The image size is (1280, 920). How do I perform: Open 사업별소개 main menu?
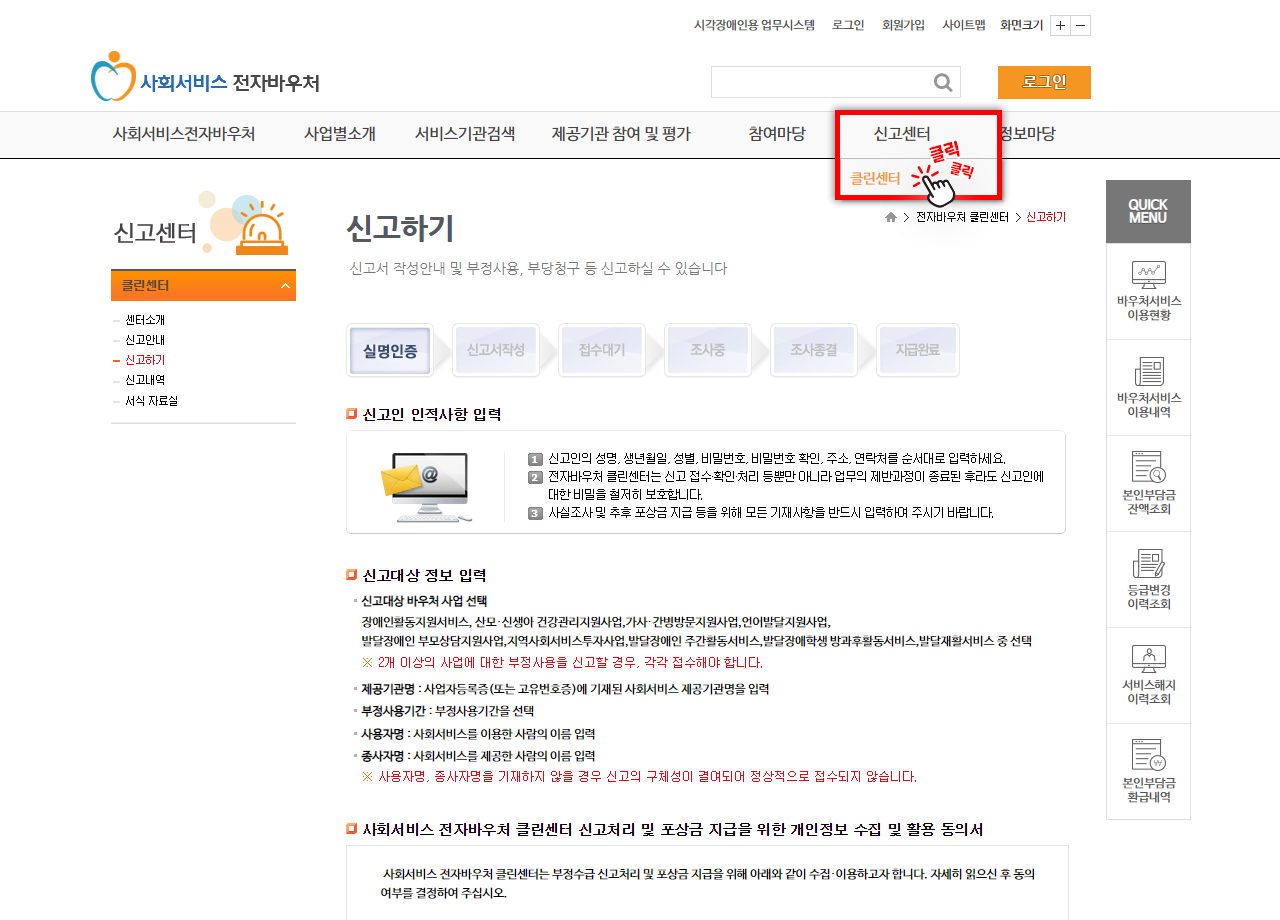[340, 134]
